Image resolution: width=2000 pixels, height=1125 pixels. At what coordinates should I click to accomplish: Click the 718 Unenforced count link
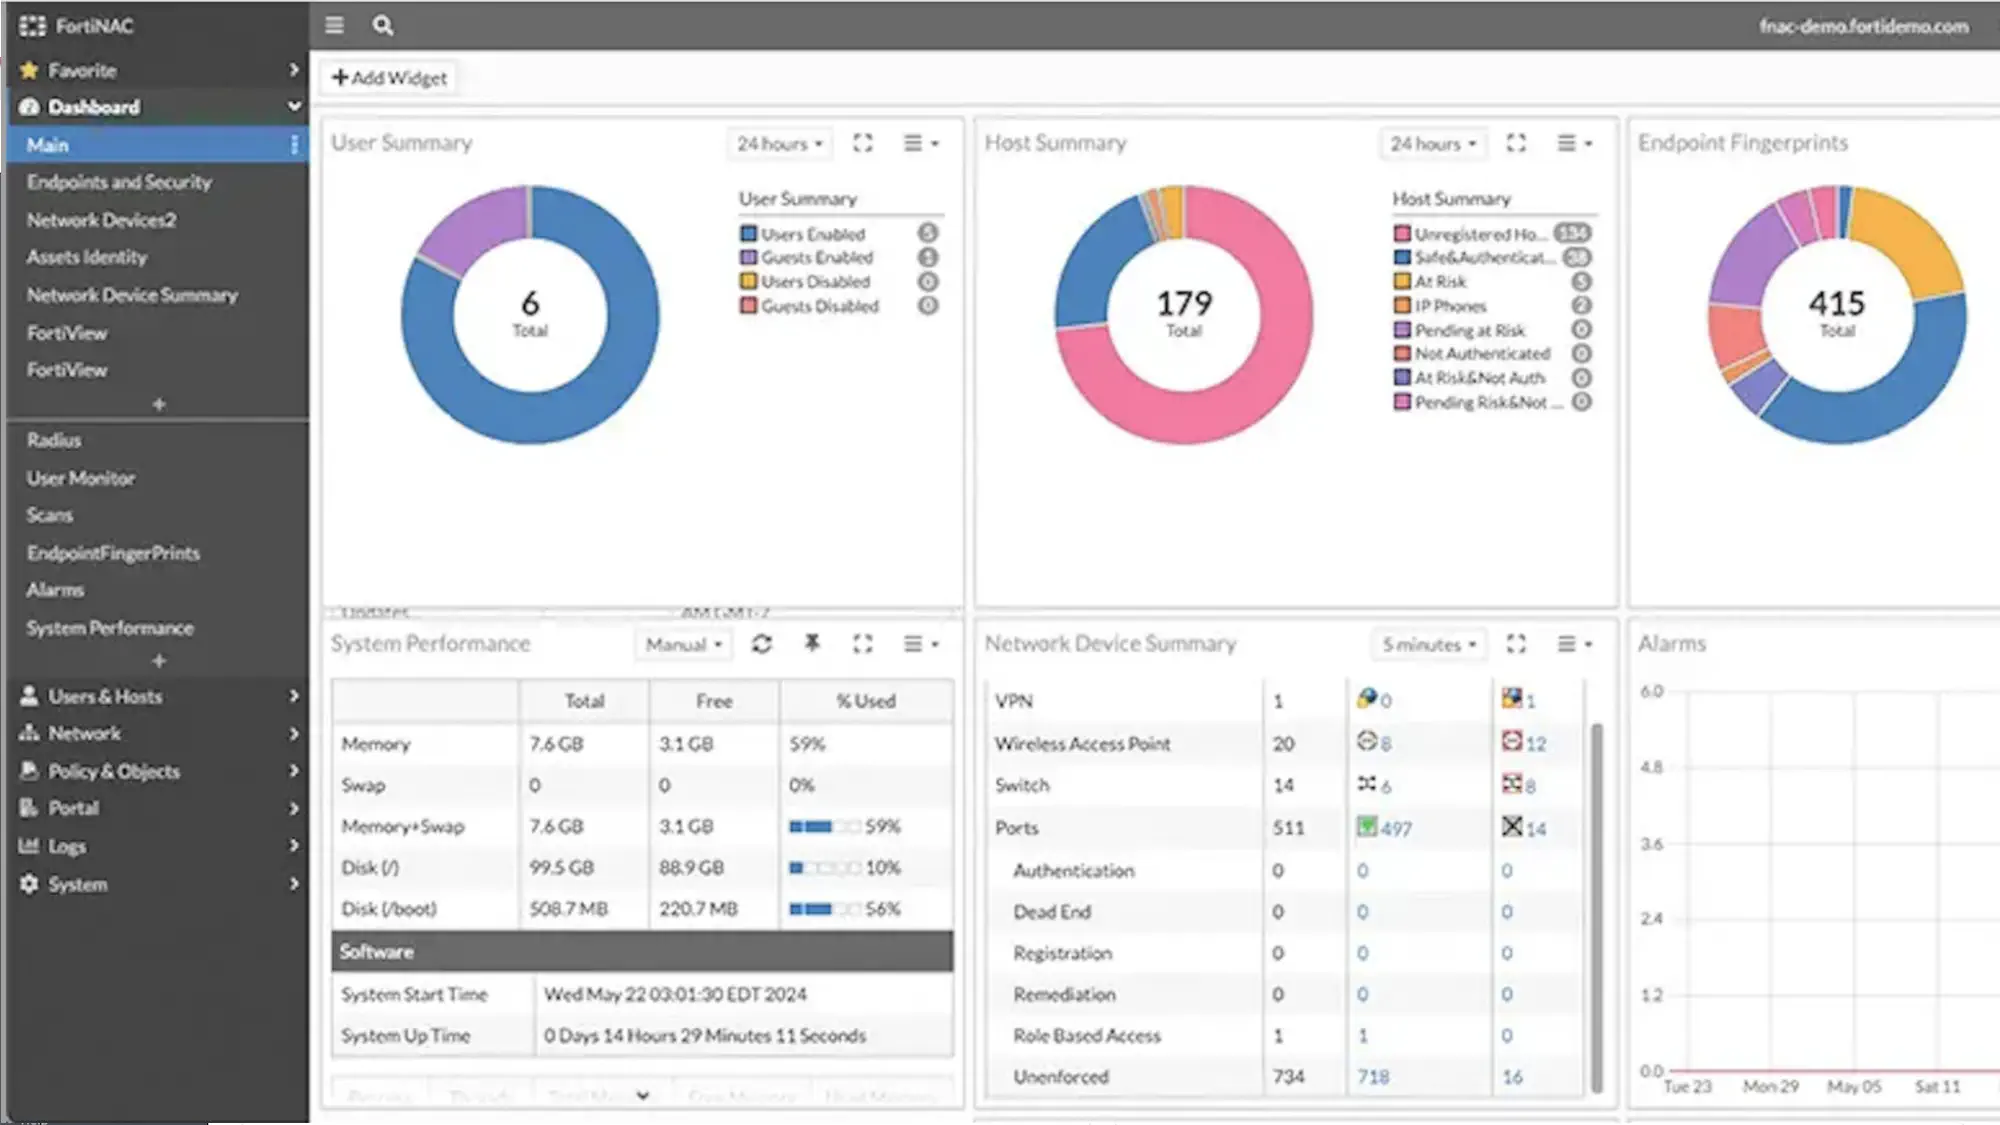pyautogui.click(x=1373, y=1077)
